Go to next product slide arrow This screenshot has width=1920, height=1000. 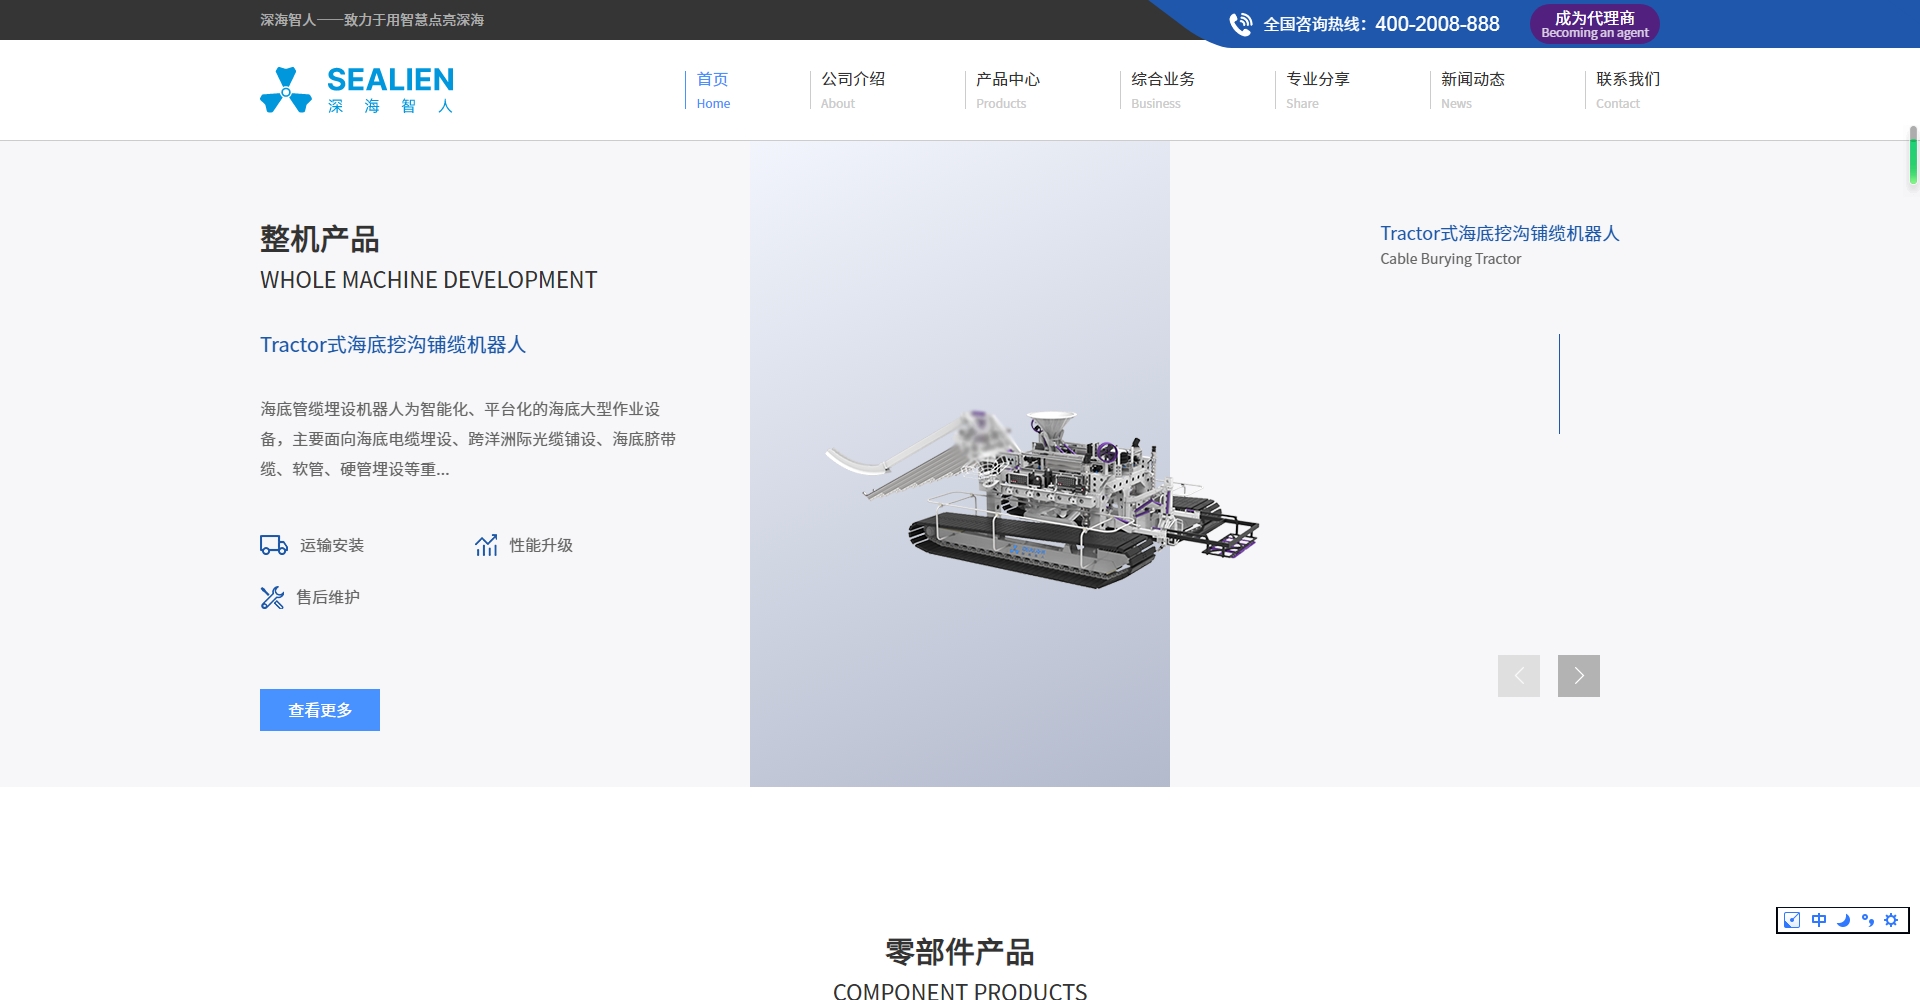[1578, 676]
